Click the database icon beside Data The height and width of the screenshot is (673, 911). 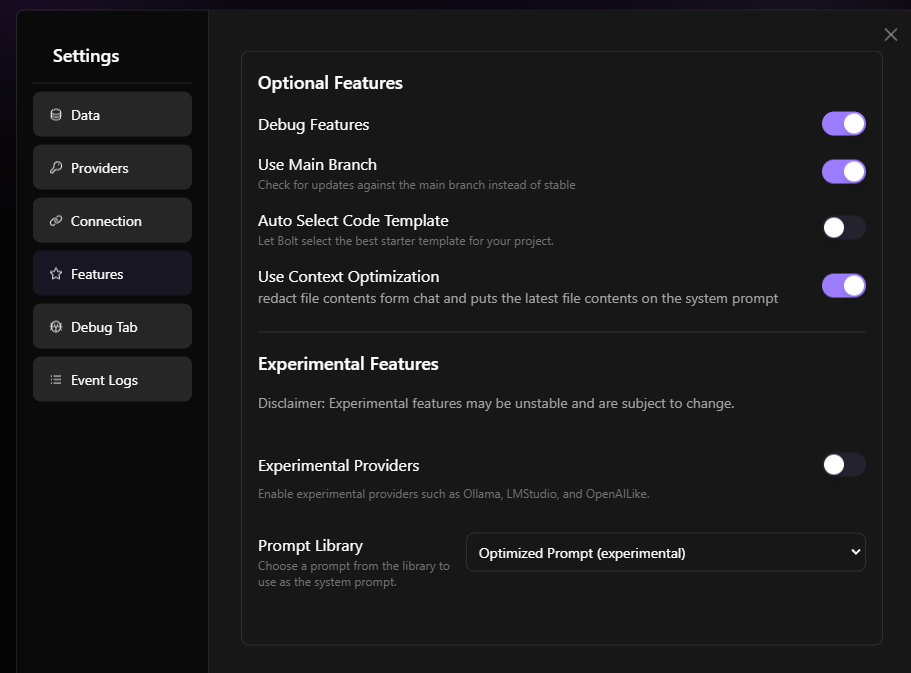click(56, 115)
